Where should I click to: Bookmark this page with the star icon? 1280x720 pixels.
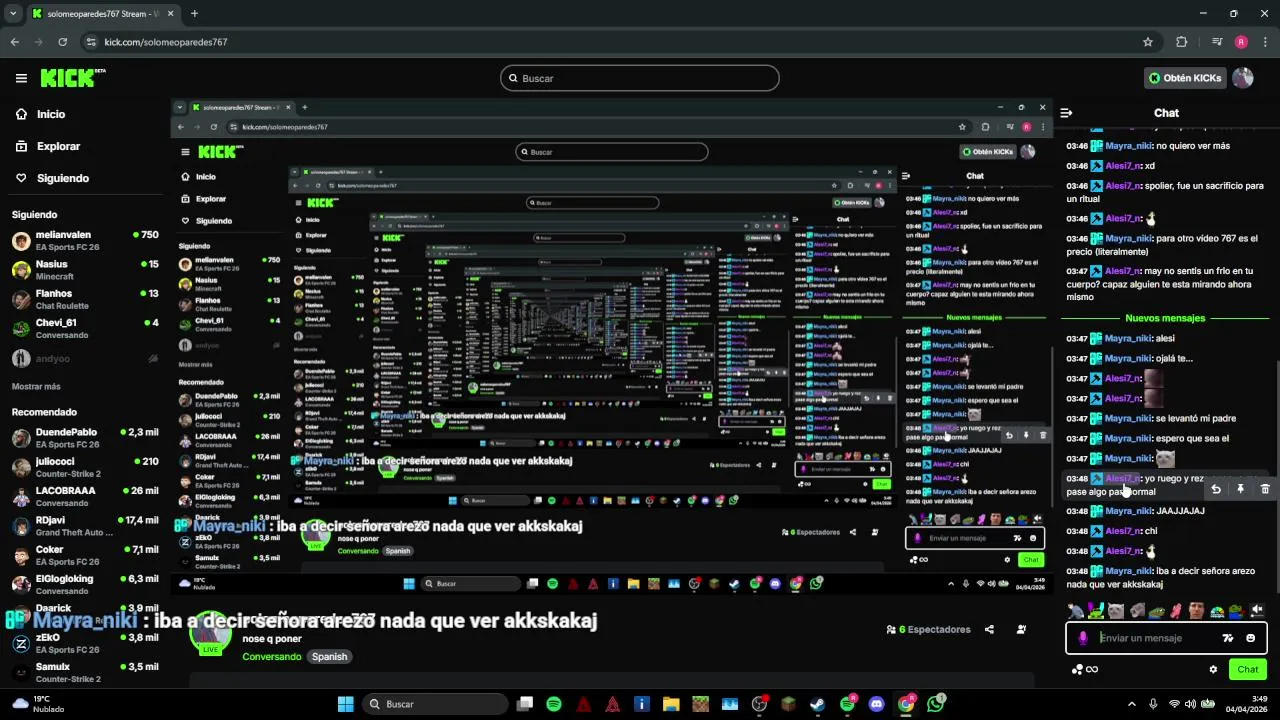(1148, 42)
